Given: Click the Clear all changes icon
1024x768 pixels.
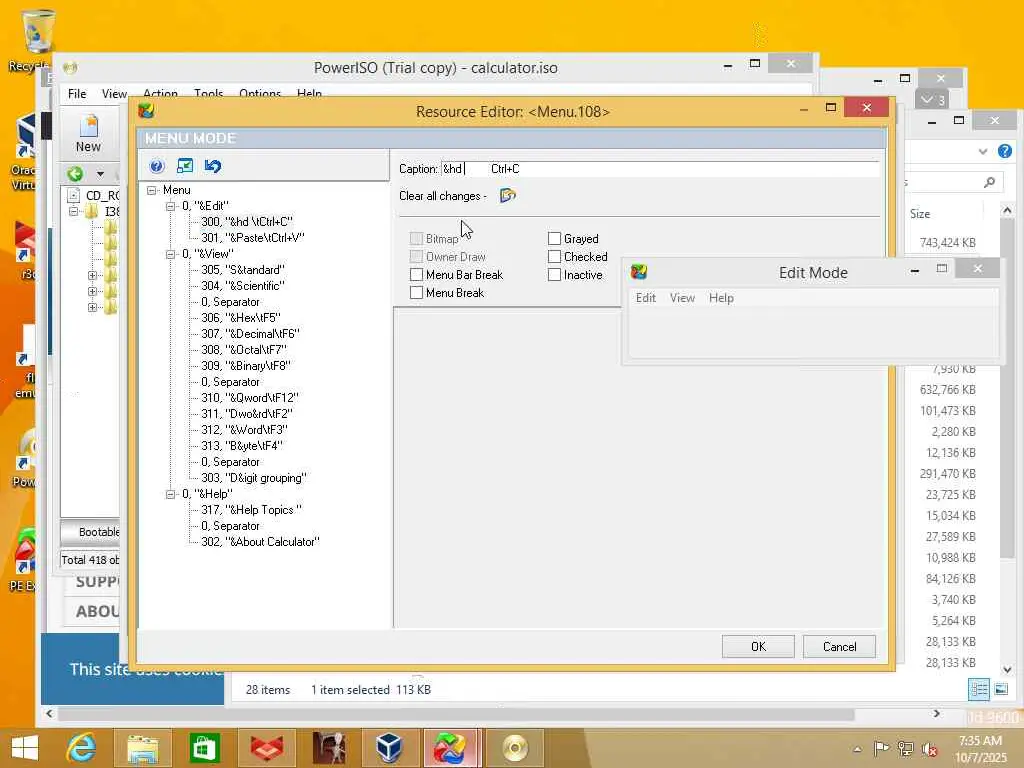Looking at the screenshot, I should 507,195.
